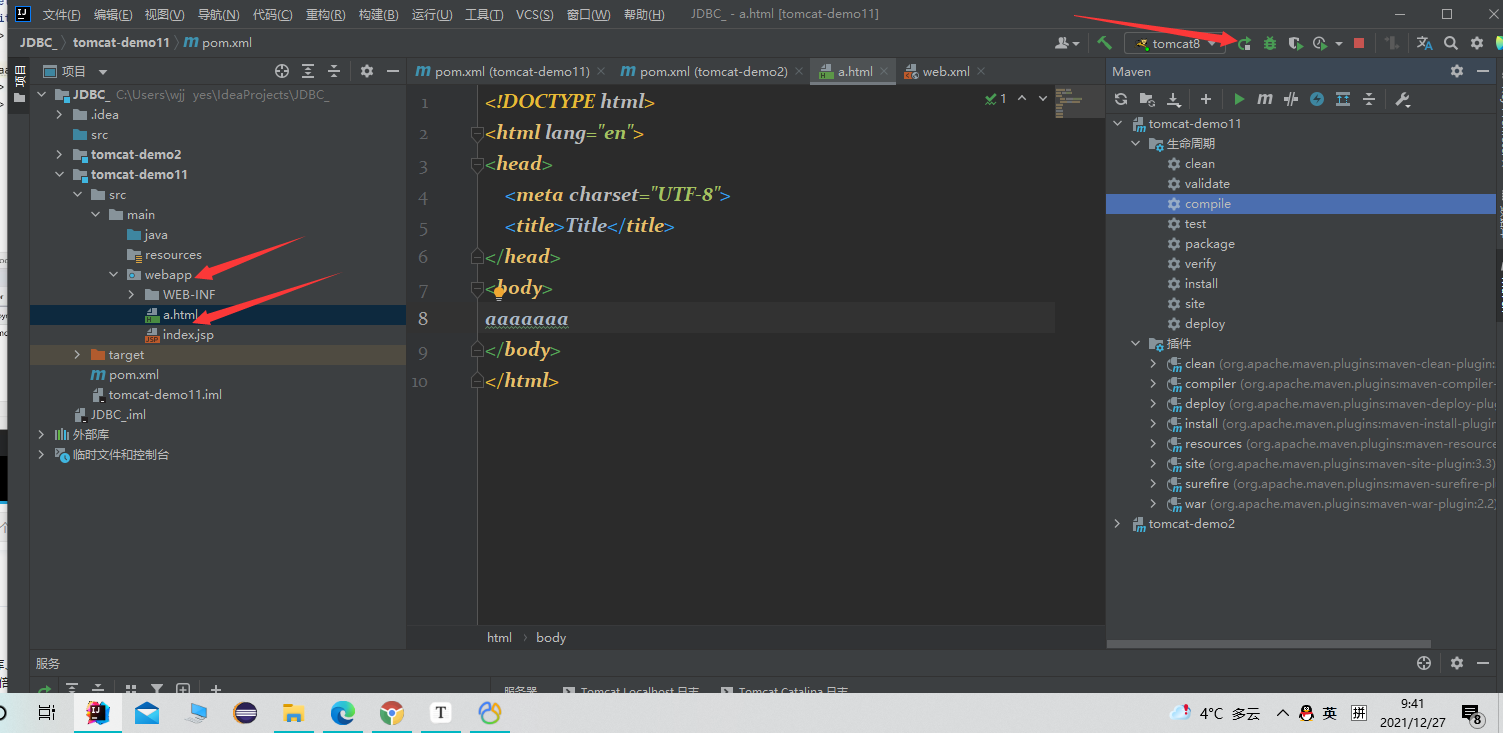This screenshot has height=733, width=1503.
Task: Start debugging tomcat8 with bug icon
Action: click(1270, 43)
